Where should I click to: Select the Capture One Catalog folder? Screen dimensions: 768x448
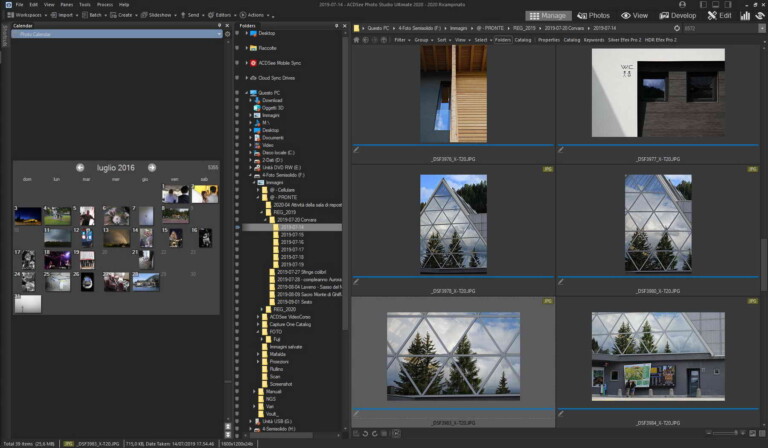(x=289, y=325)
